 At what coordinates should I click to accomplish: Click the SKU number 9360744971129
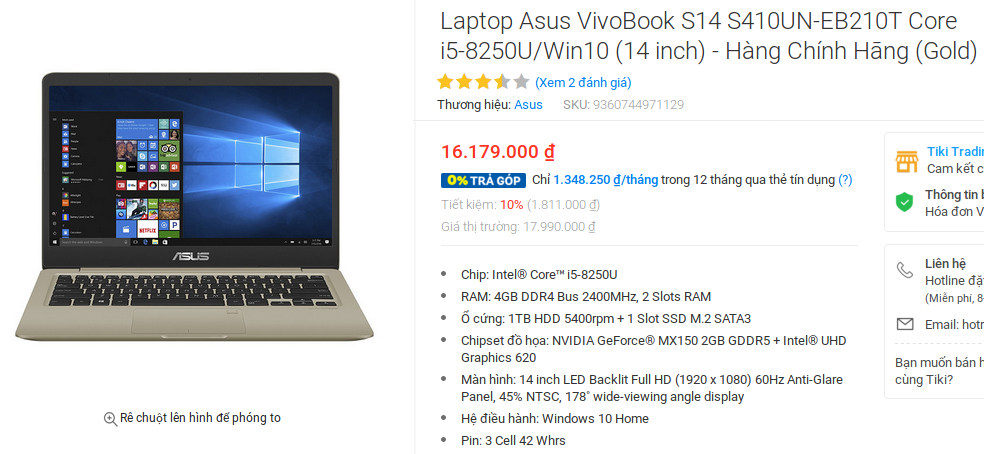638,105
